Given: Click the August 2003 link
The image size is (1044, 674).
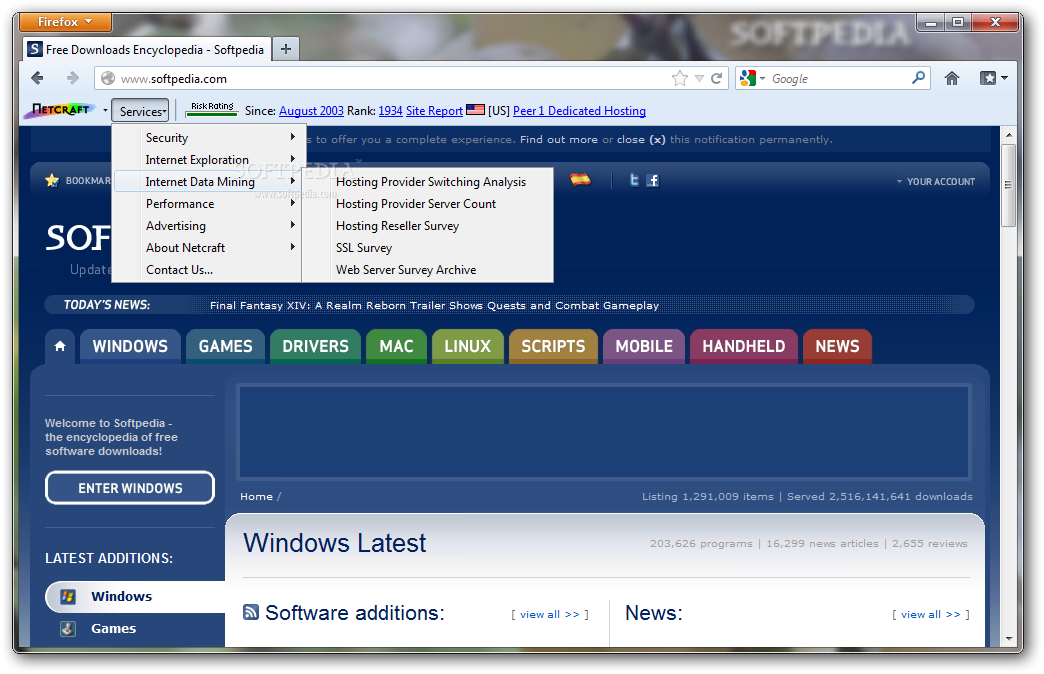Looking at the screenshot, I should click(x=311, y=111).
